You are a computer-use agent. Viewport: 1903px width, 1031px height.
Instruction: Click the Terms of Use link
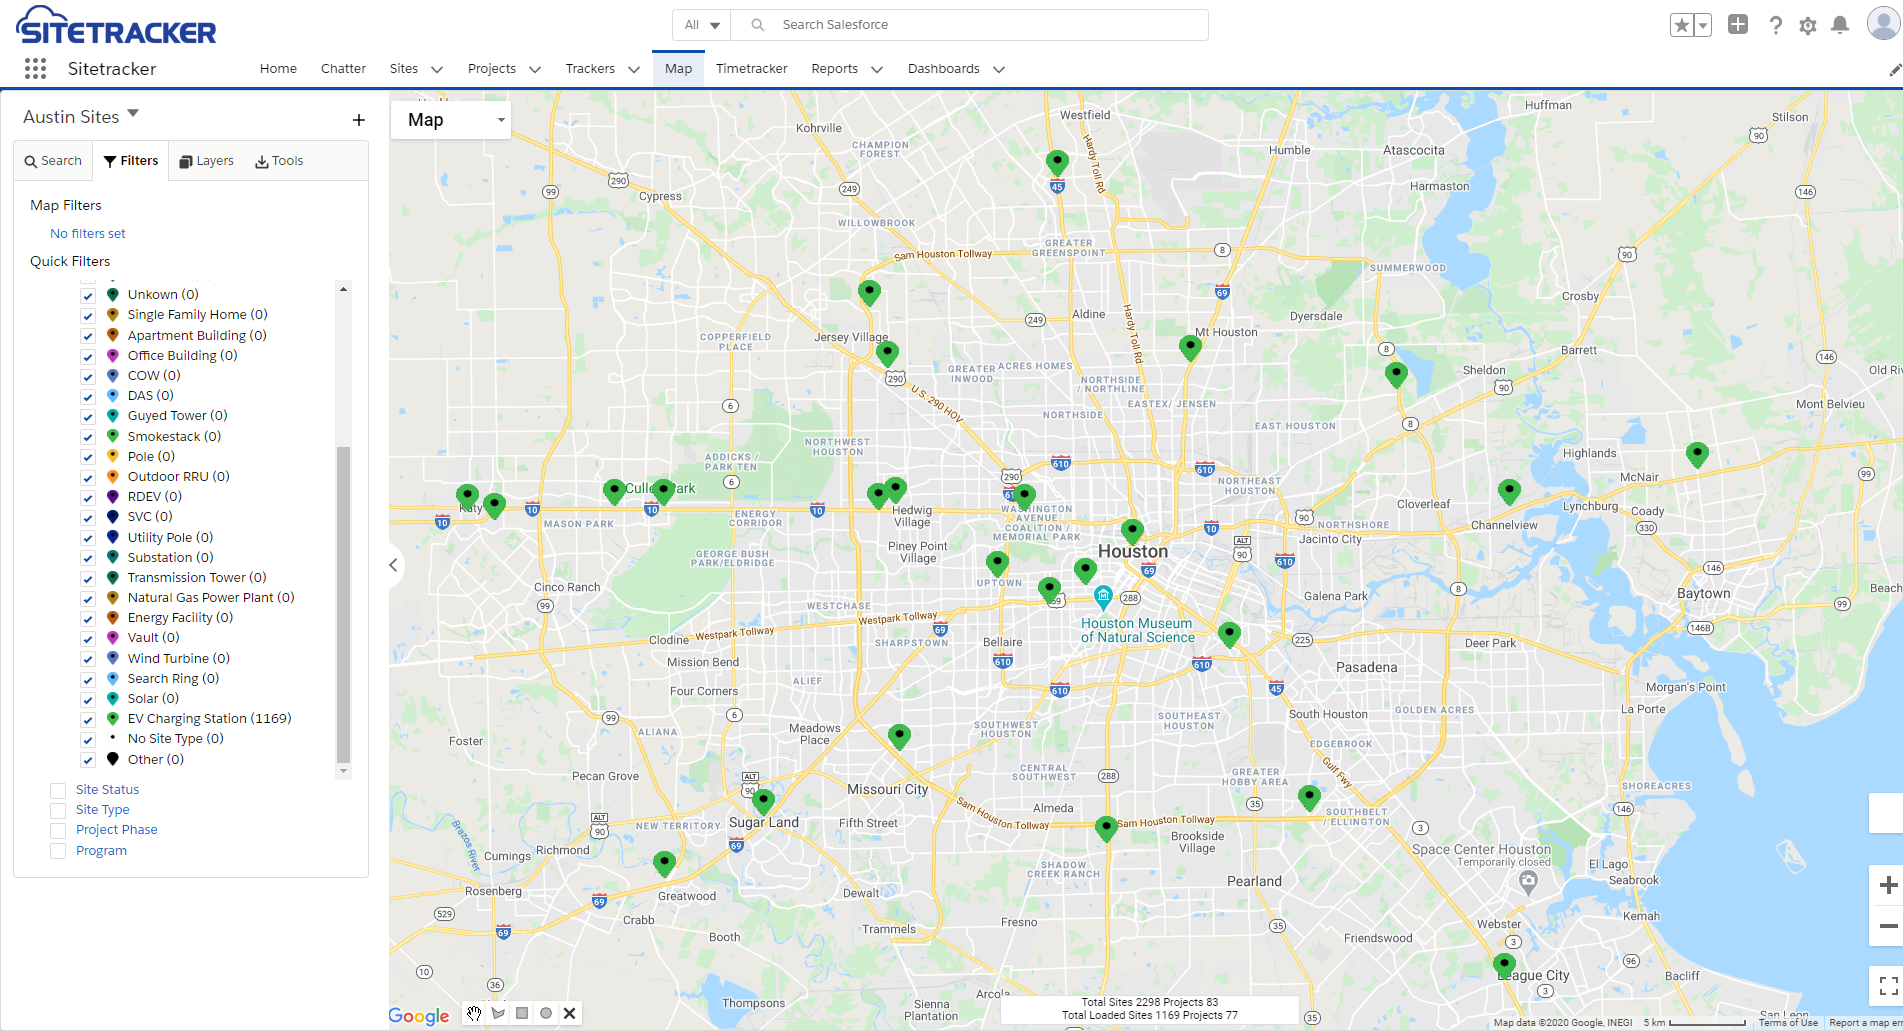click(x=1788, y=1023)
